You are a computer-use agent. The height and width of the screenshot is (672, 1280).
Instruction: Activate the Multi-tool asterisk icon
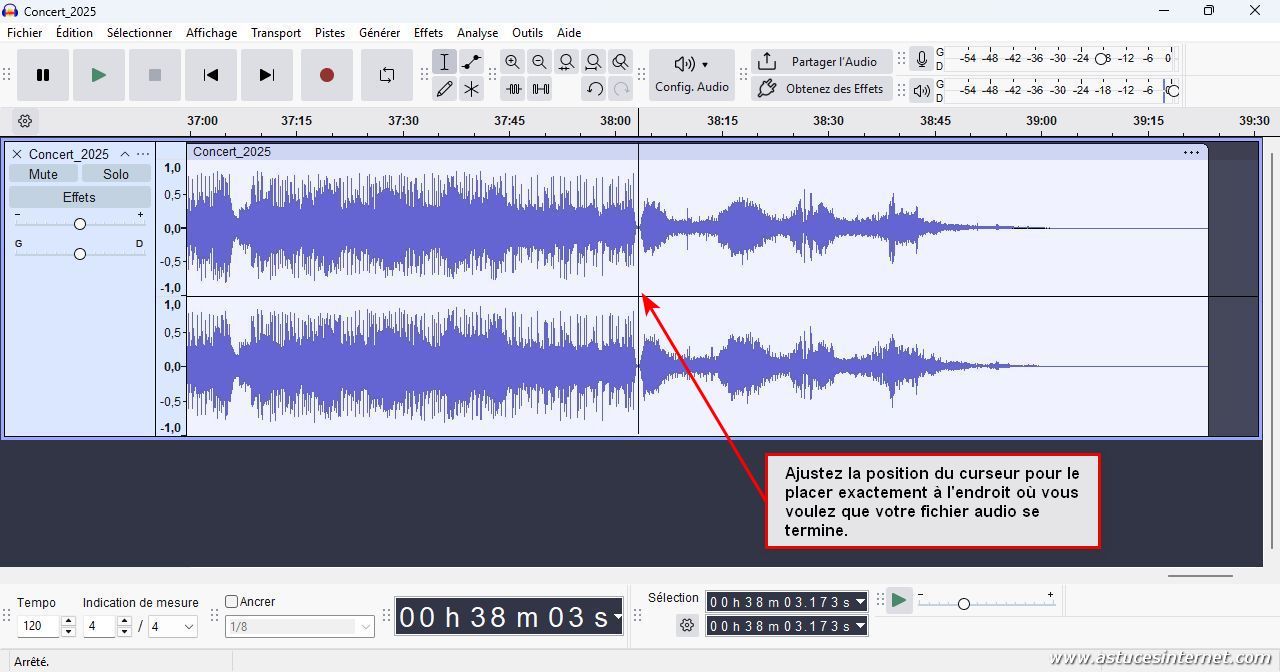[x=471, y=89]
